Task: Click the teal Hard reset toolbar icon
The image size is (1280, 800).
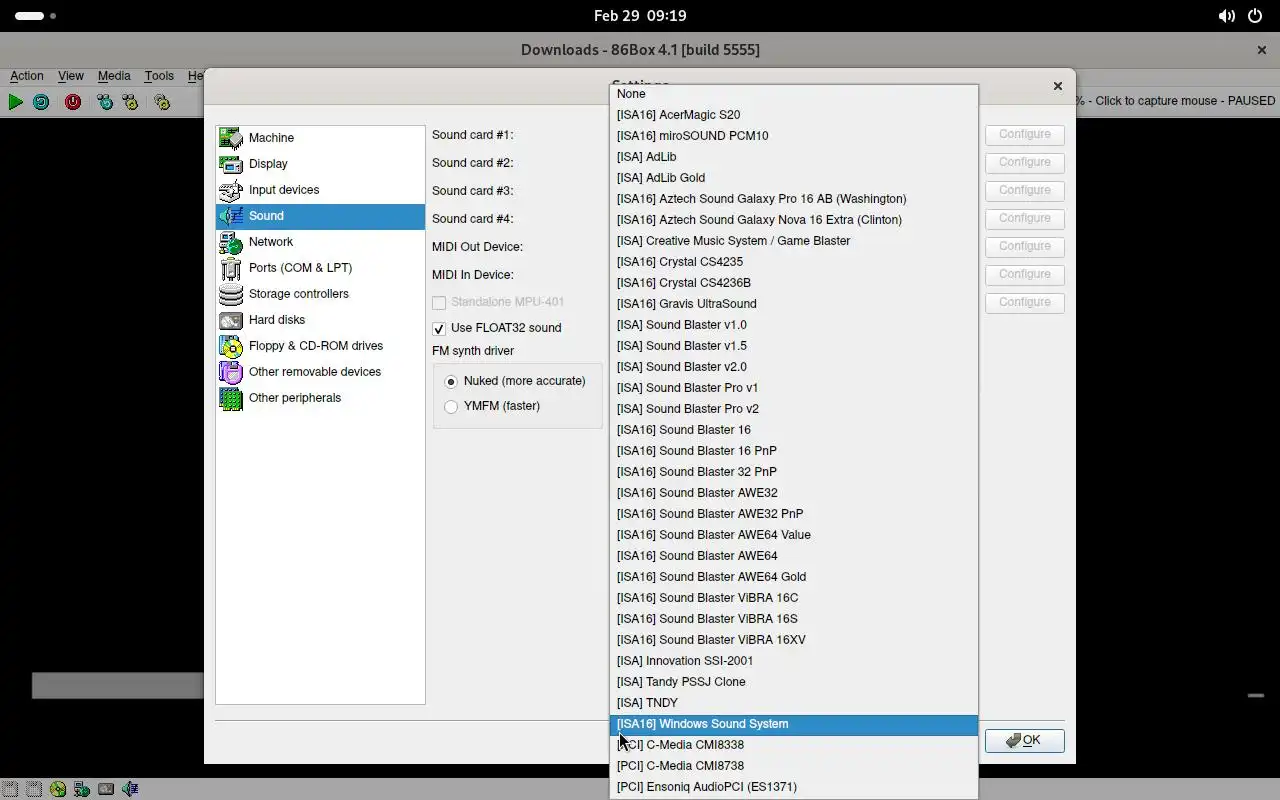Action: coord(41,102)
